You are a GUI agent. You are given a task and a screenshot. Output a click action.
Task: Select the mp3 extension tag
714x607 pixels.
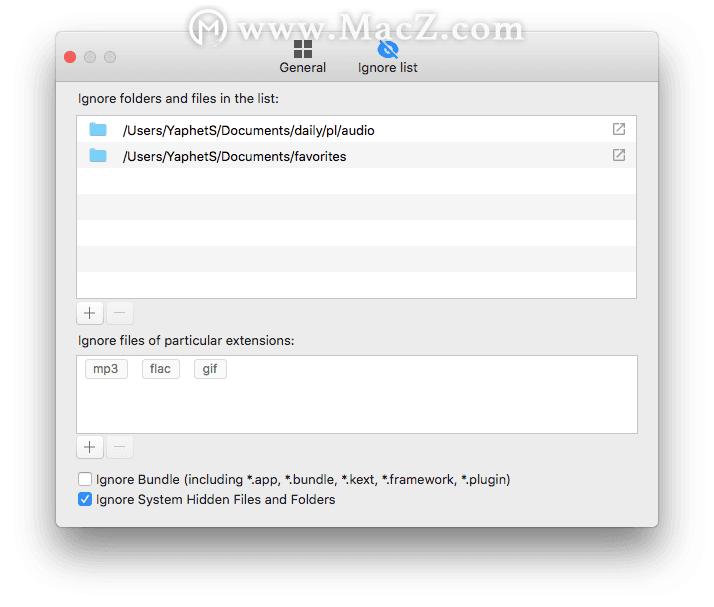[106, 369]
